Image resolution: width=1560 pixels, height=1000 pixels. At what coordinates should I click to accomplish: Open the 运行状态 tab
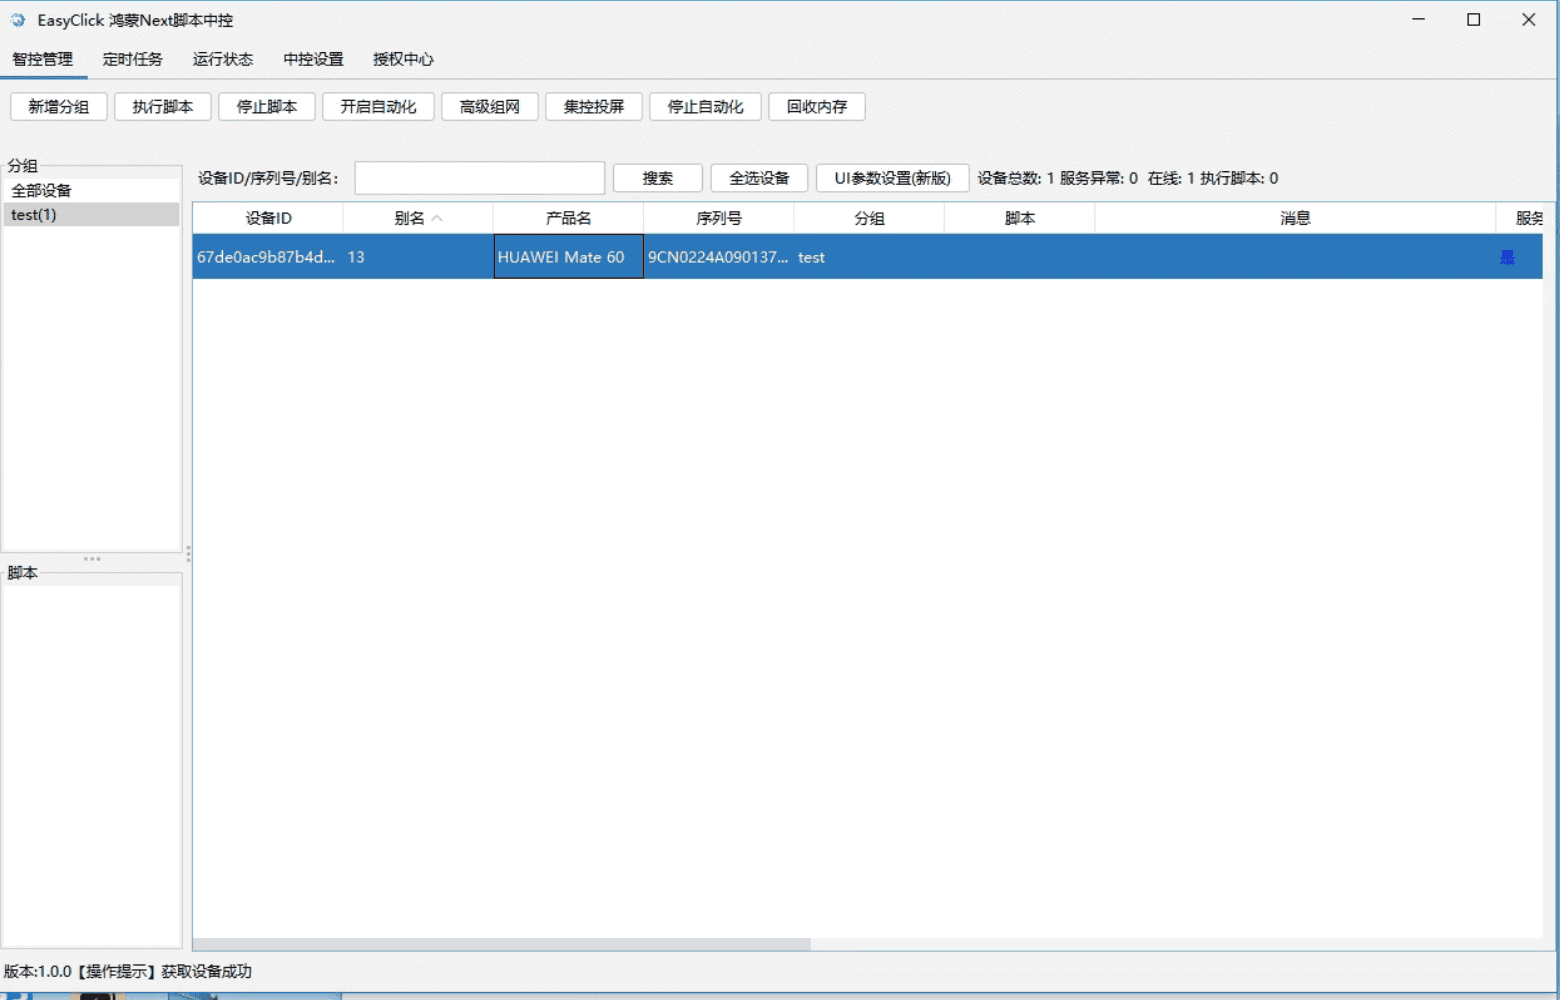[222, 59]
